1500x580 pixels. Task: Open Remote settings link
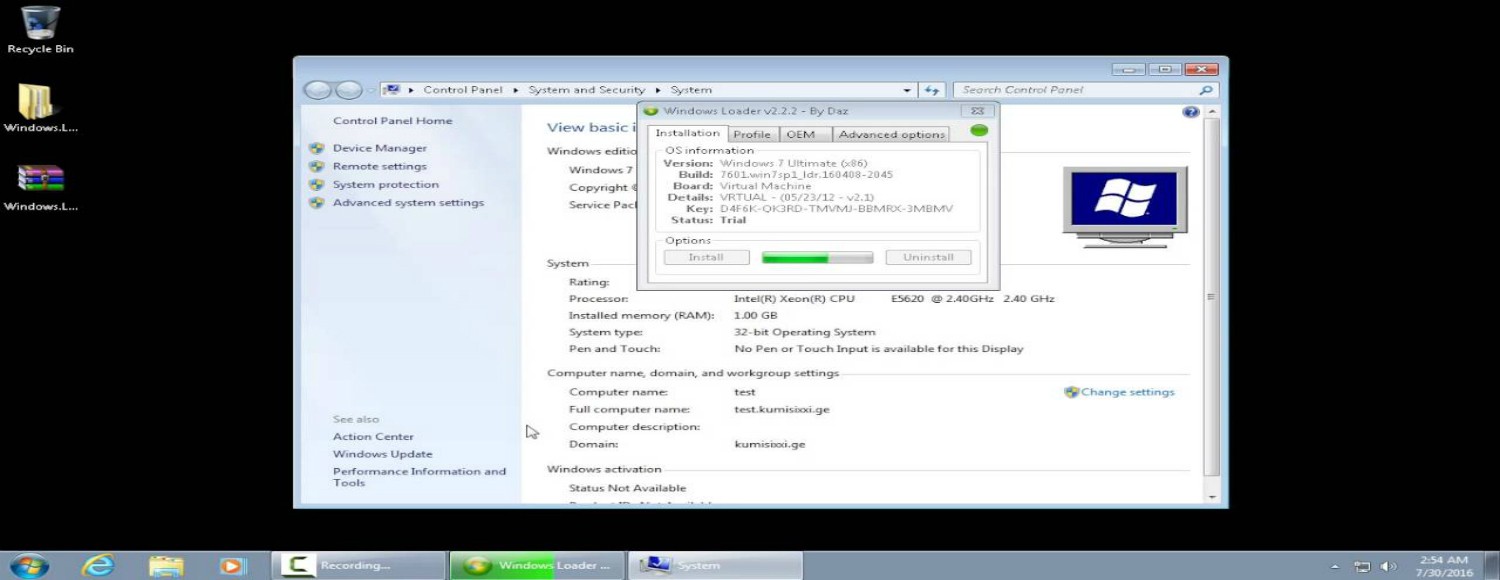[379, 166]
